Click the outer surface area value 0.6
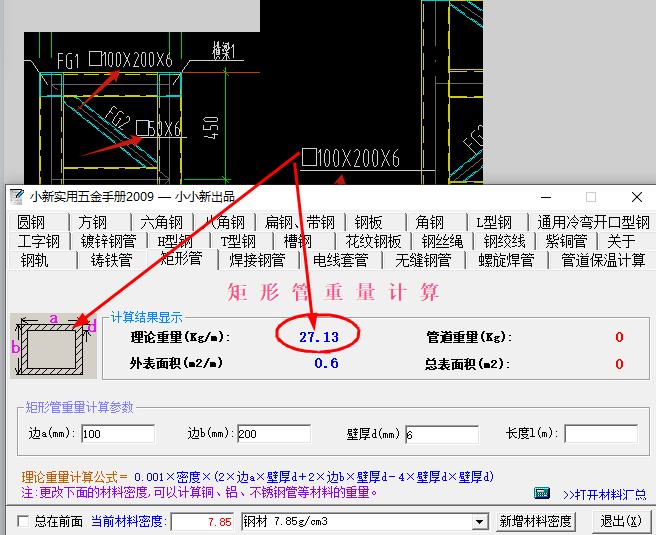This screenshot has height=535, width=656. (x=326, y=363)
